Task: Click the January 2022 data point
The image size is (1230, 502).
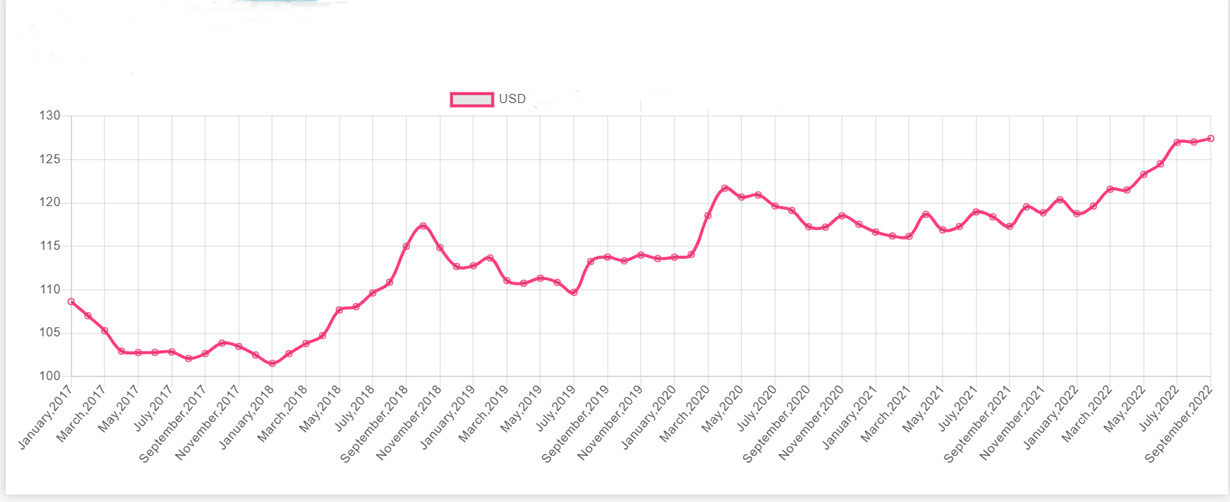Action: (x=1077, y=214)
